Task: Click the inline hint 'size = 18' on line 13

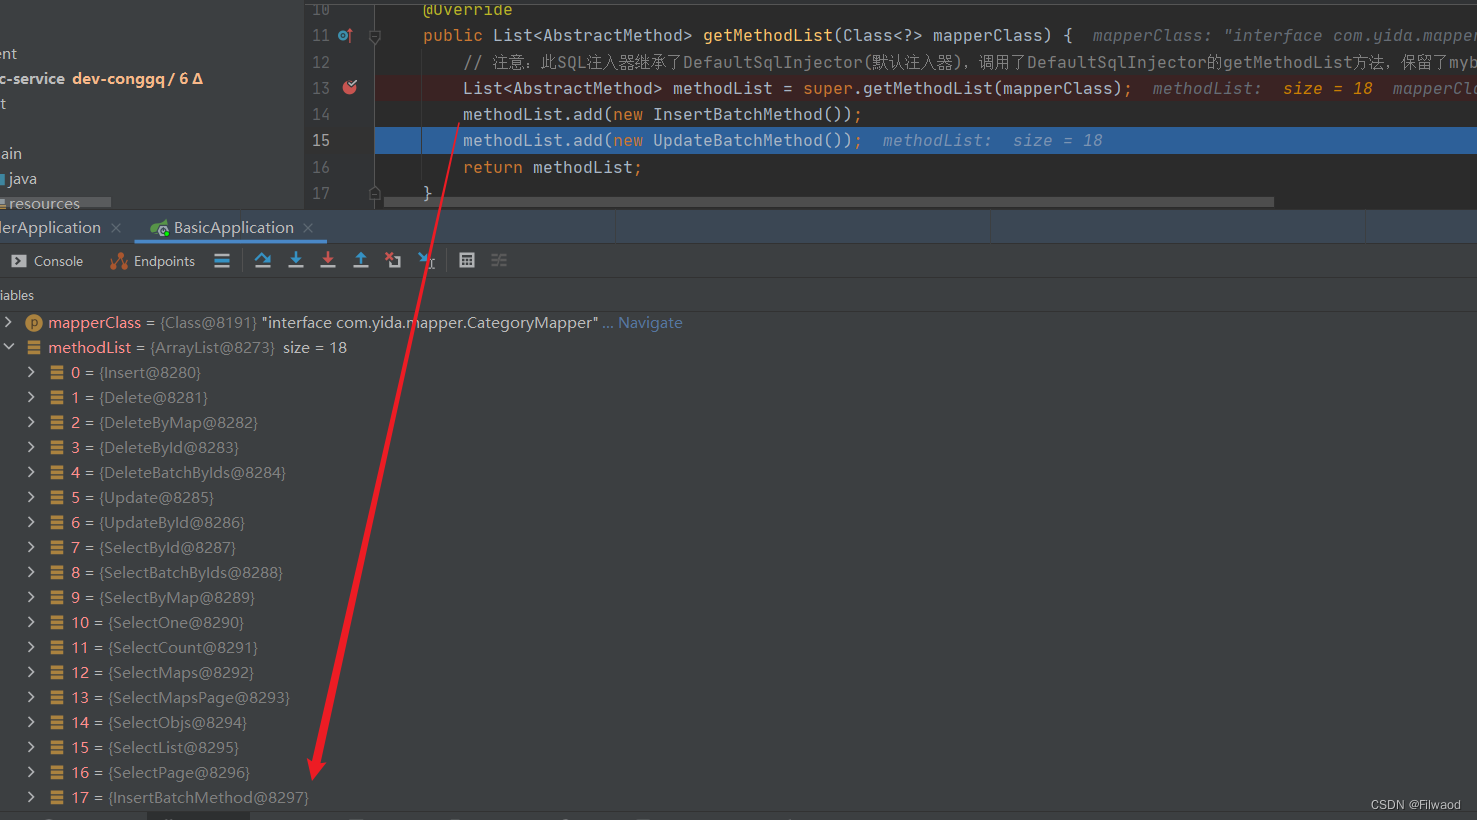Action: click(x=1327, y=88)
